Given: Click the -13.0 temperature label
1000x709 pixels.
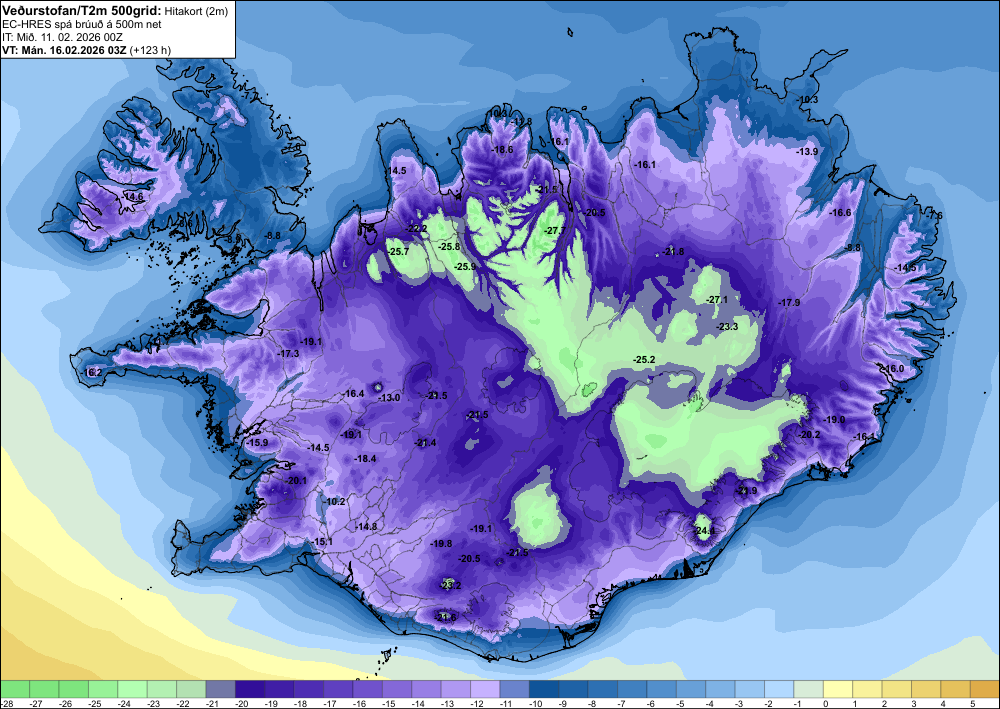Looking at the screenshot, I should point(389,398).
